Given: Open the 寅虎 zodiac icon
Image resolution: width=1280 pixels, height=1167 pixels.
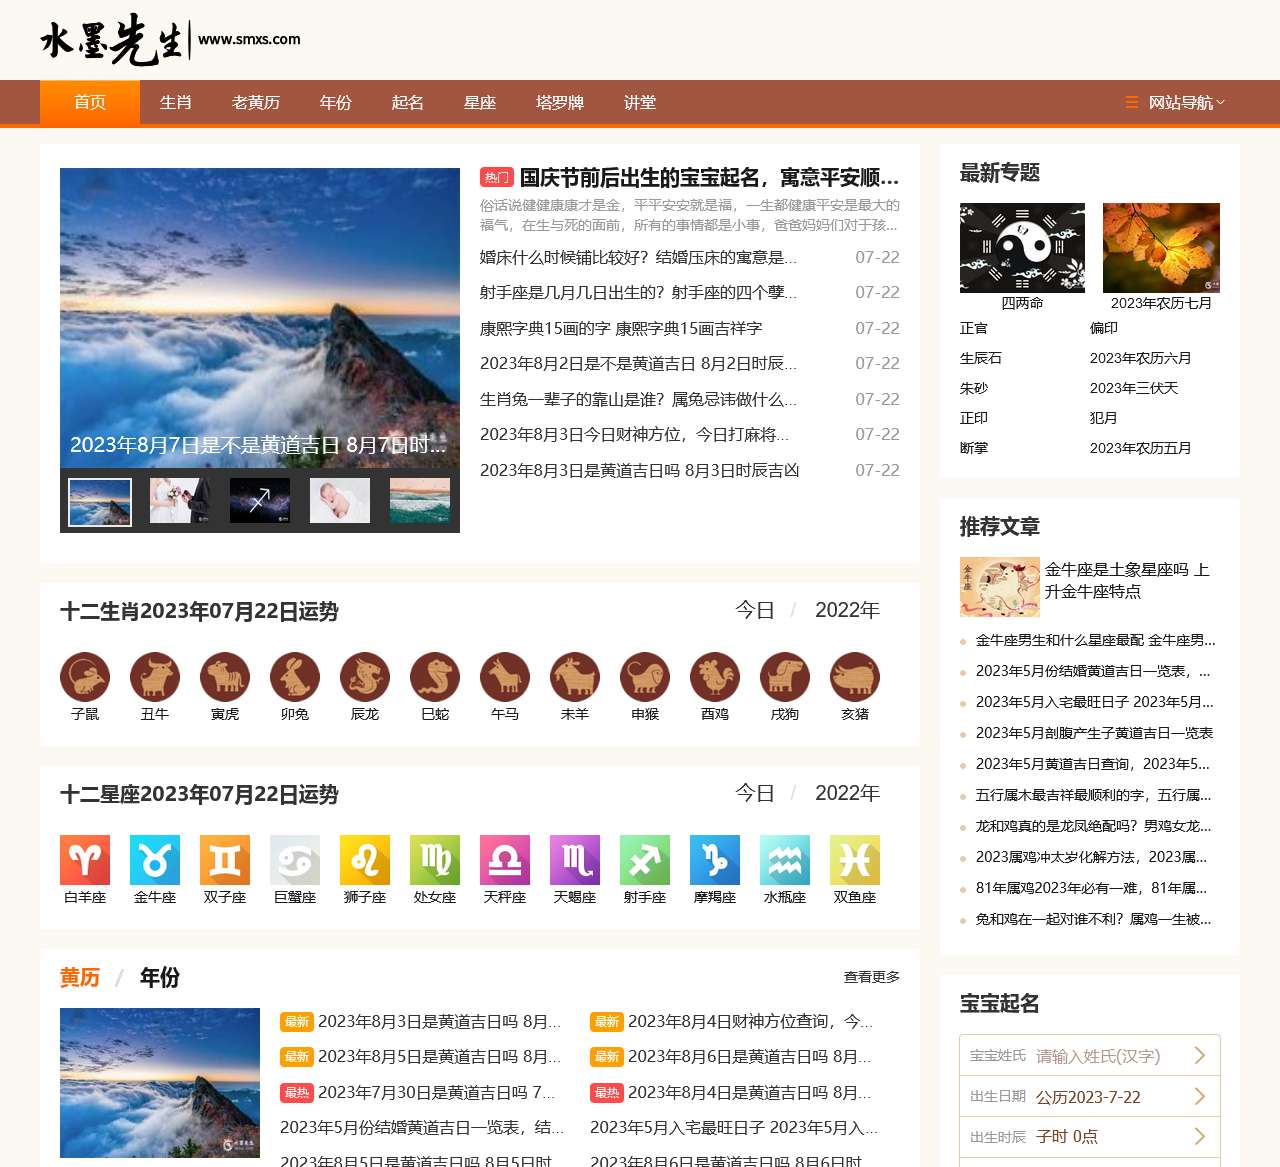Looking at the screenshot, I should click(225, 677).
